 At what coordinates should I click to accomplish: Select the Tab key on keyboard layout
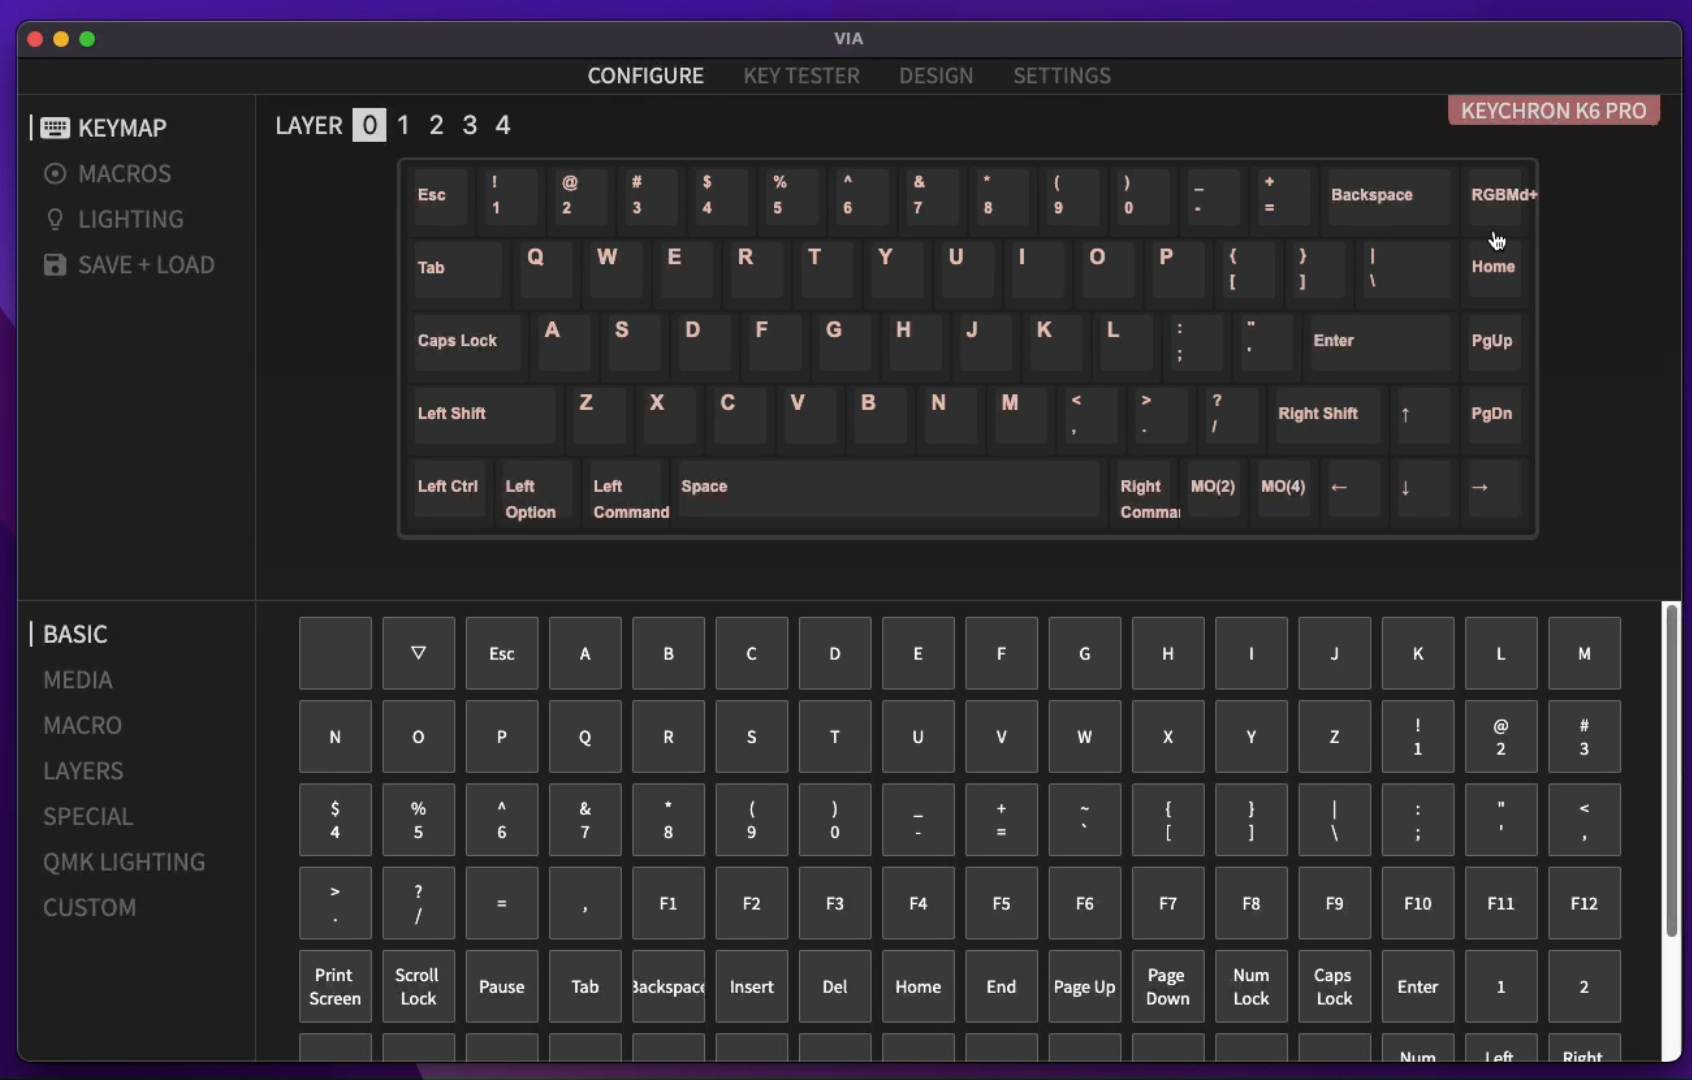[457, 268]
